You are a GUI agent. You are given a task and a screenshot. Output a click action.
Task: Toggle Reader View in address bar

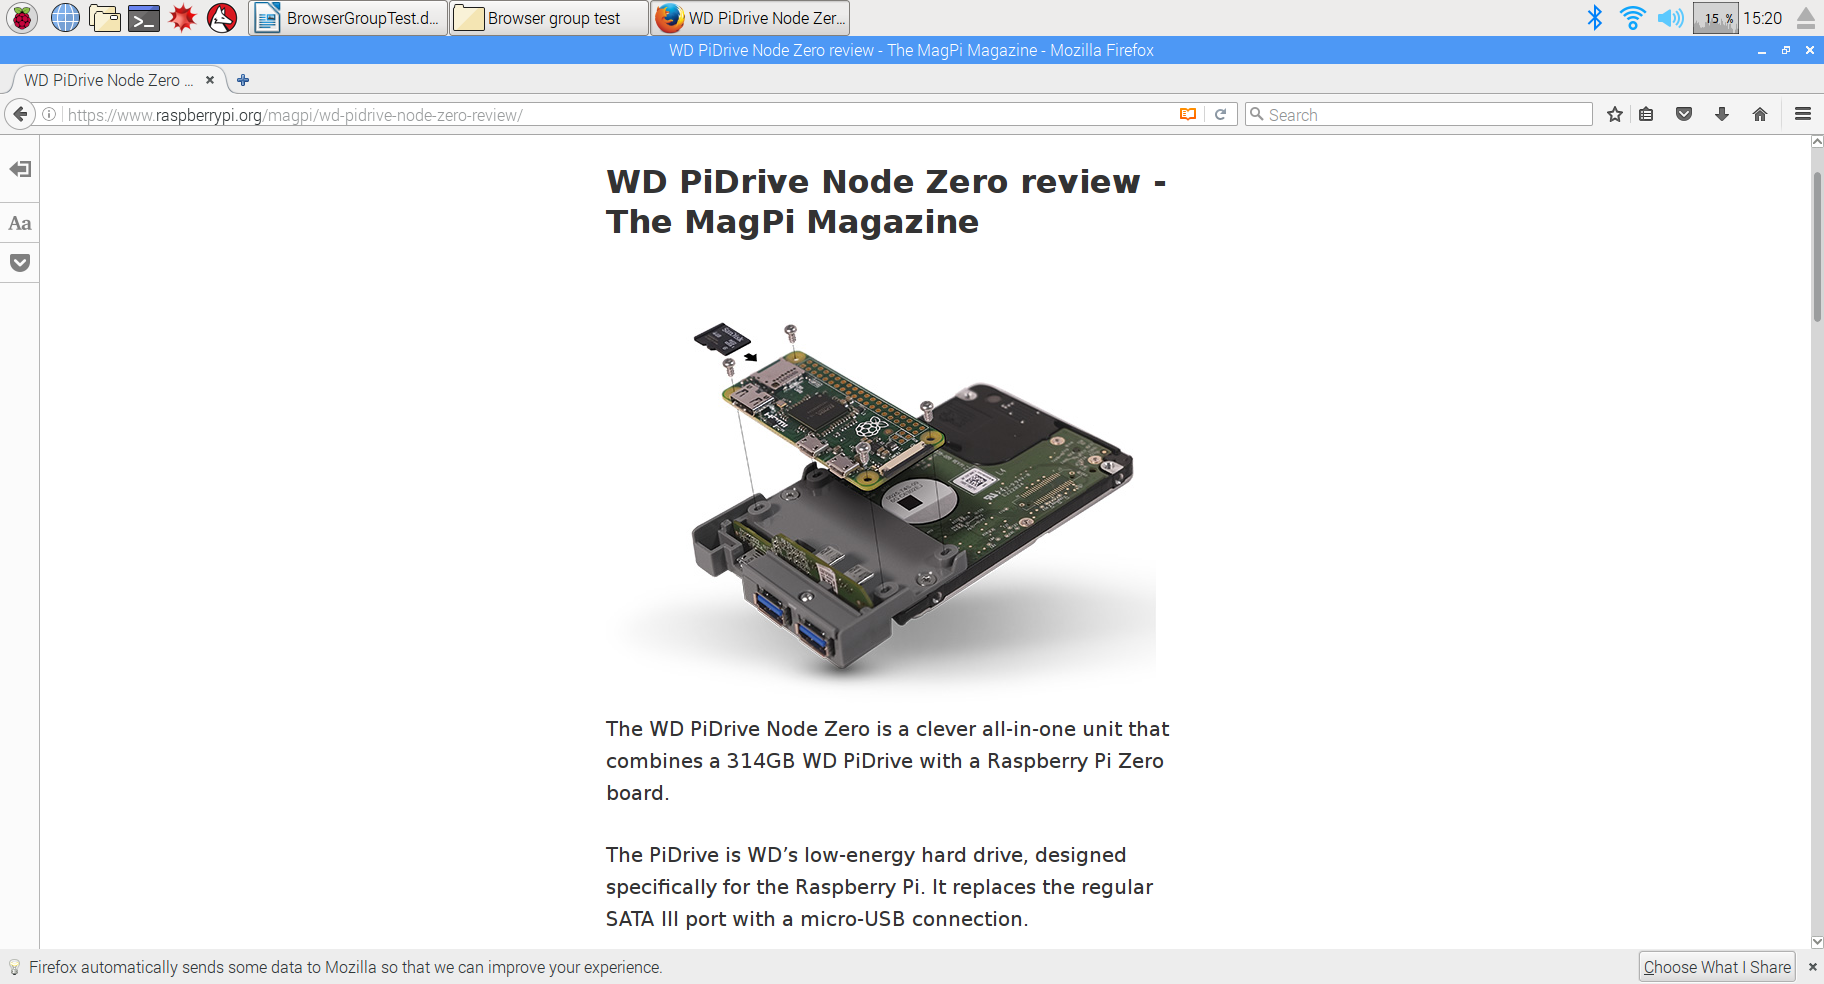coord(1188,114)
